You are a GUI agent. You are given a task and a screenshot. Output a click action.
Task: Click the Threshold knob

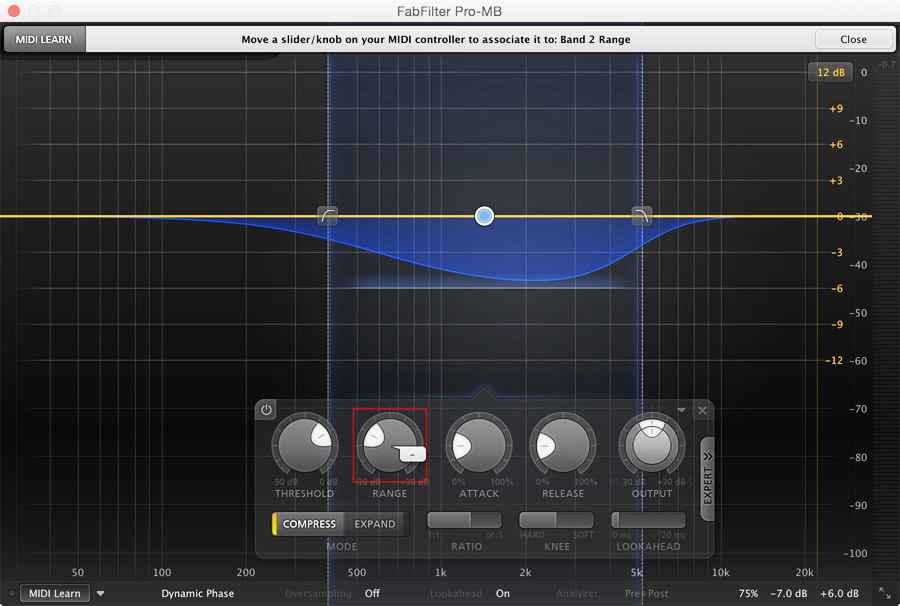pos(304,445)
